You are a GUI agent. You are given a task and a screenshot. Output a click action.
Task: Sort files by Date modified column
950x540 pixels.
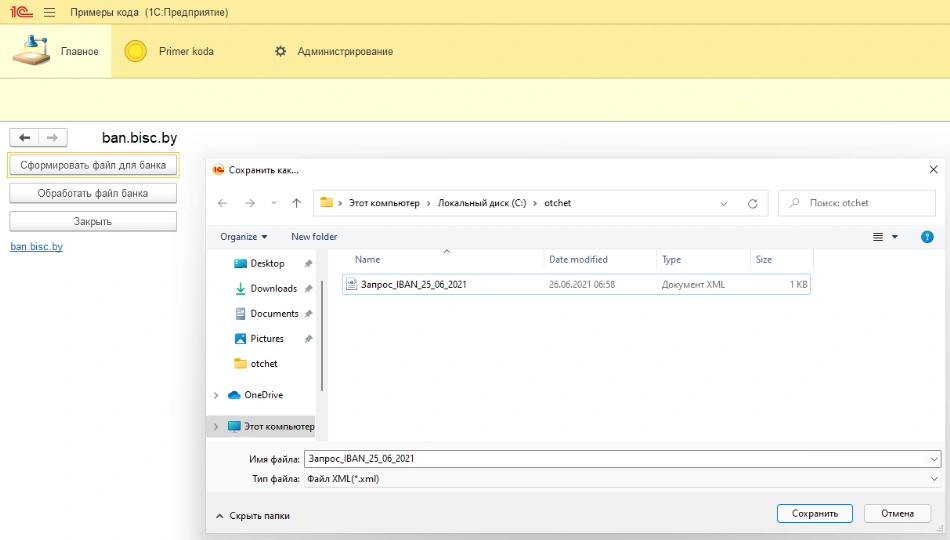578,260
